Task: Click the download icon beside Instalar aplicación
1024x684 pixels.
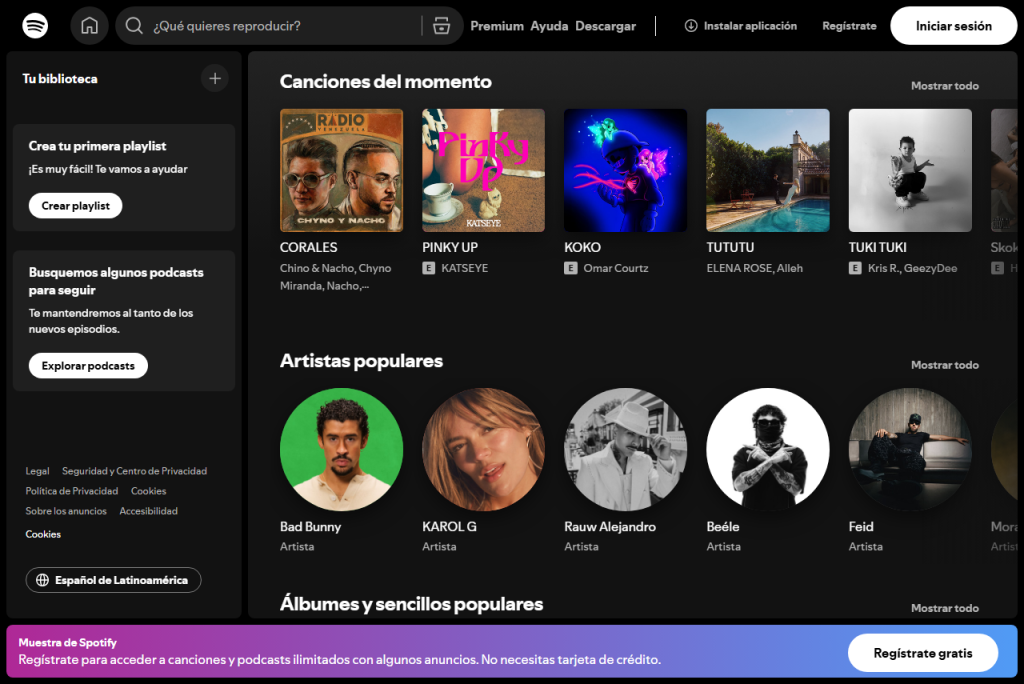Action: 693,25
